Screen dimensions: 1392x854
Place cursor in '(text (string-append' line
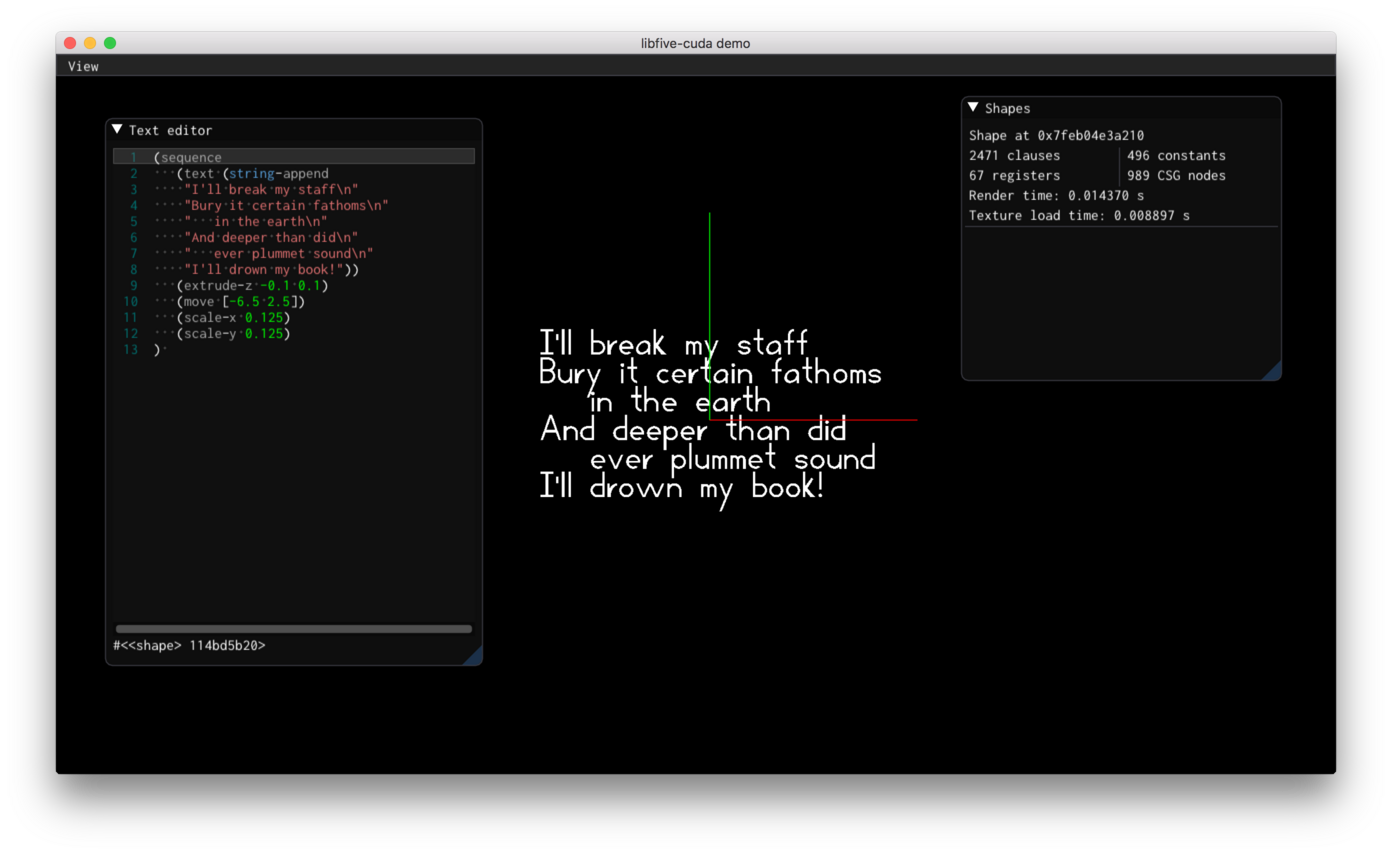tap(252, 173)
